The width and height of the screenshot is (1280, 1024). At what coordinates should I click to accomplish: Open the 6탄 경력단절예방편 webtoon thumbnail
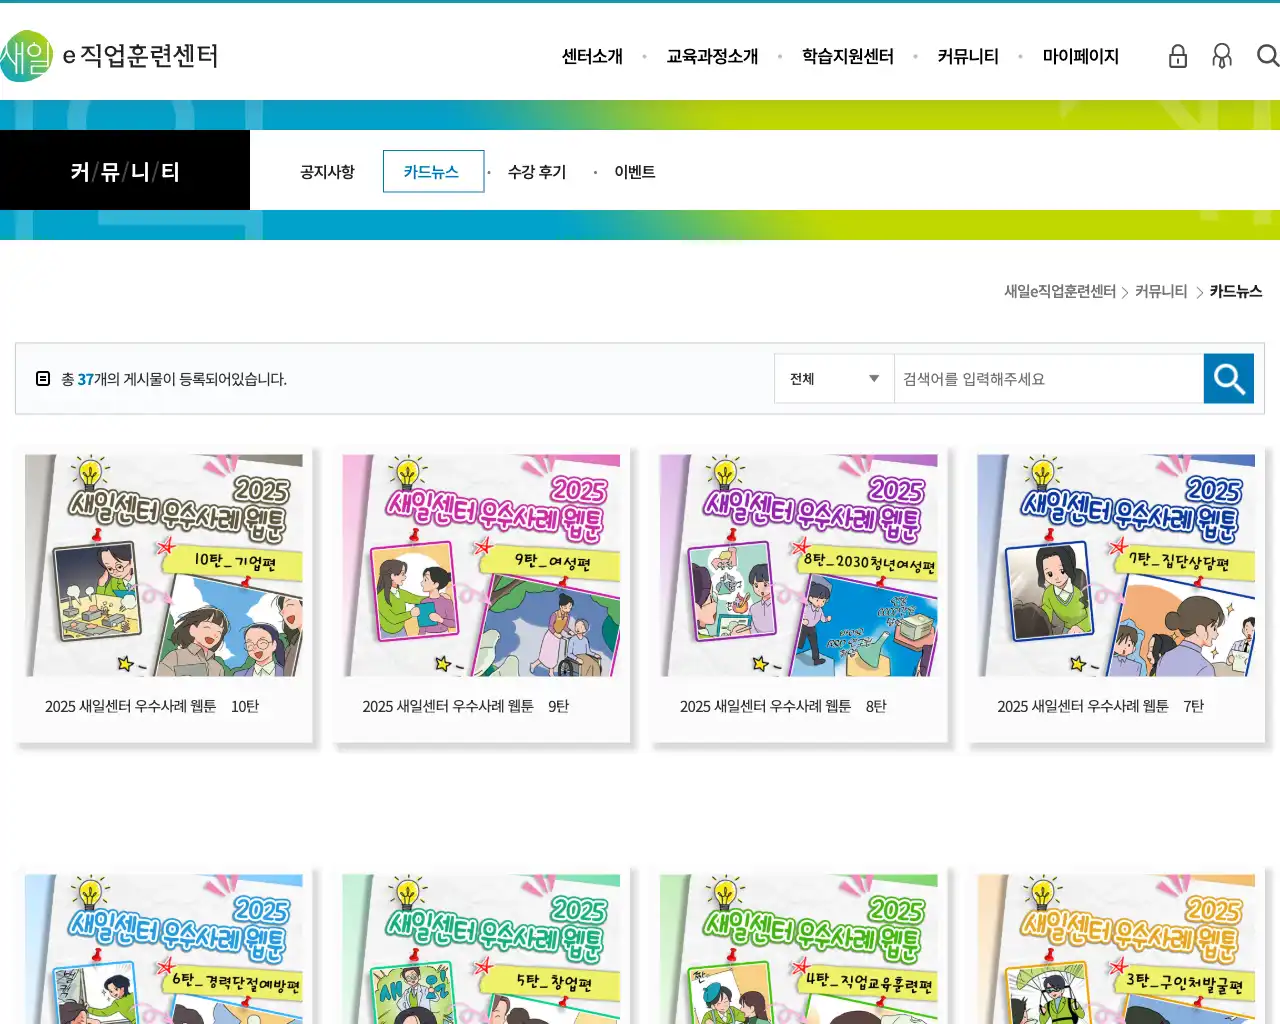pos(164,949)
